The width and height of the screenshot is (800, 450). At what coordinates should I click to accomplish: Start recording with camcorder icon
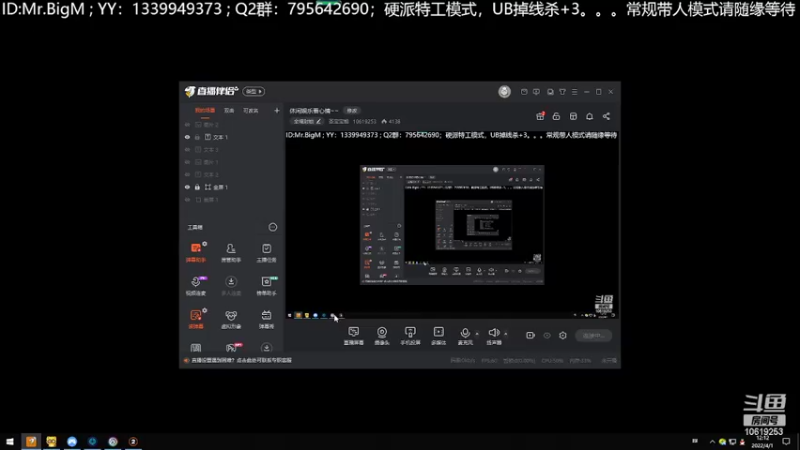tap(530, 335)
